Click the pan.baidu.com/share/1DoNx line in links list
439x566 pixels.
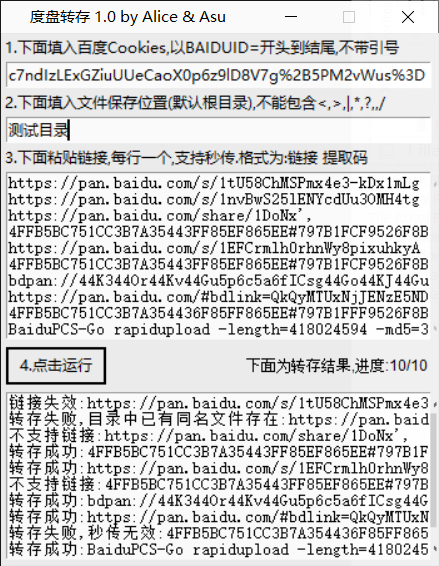pyautogui.click(x=160, y=215)
